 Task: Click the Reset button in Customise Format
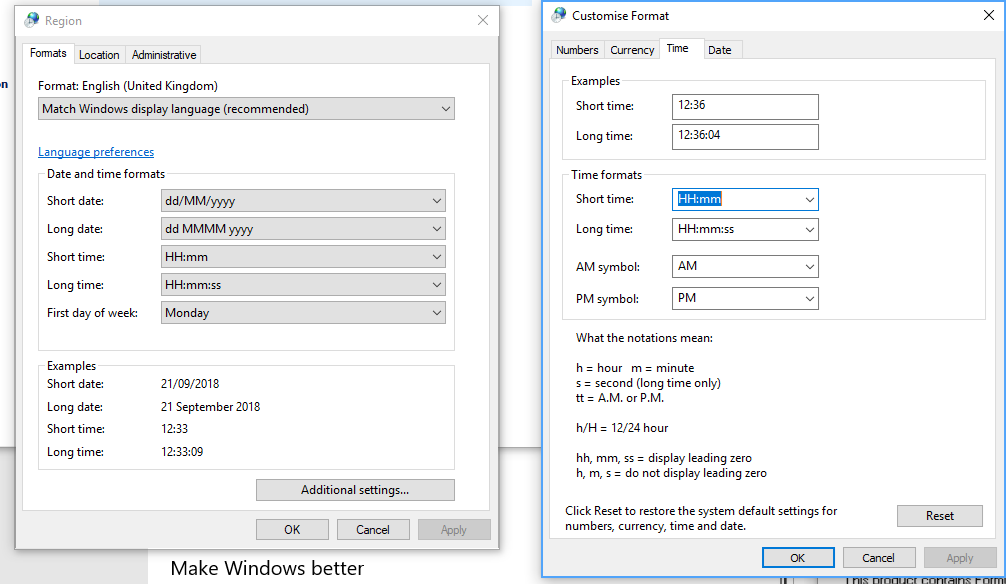[x=939, y=516]
